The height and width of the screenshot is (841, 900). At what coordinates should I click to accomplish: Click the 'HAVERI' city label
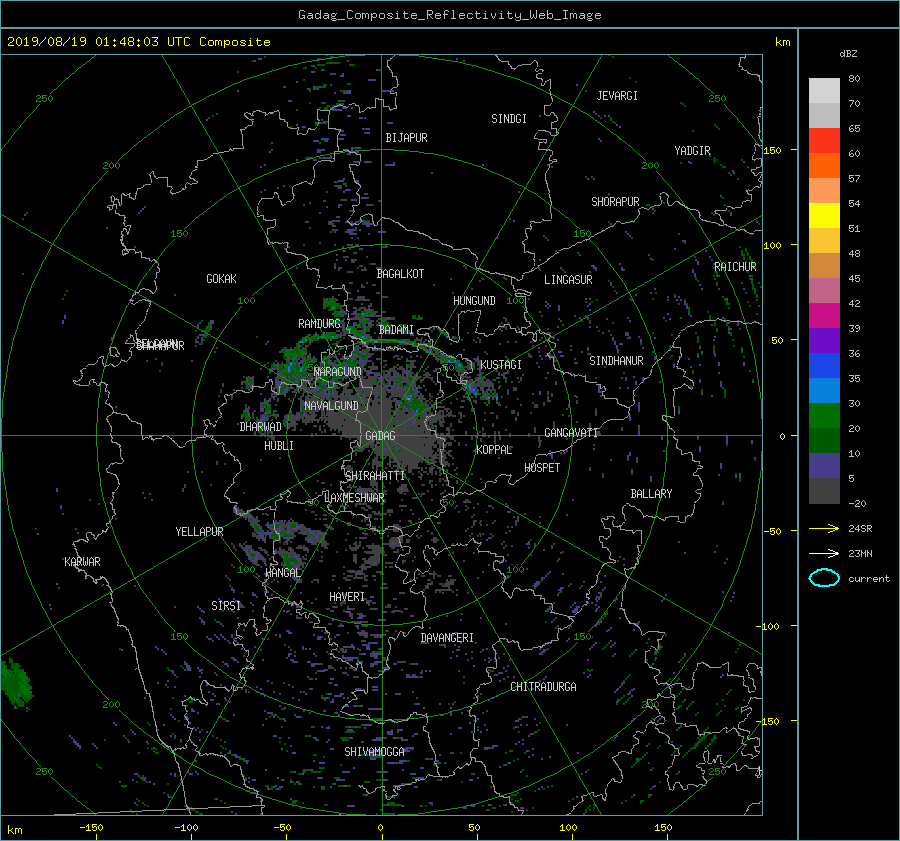(347, 598)
